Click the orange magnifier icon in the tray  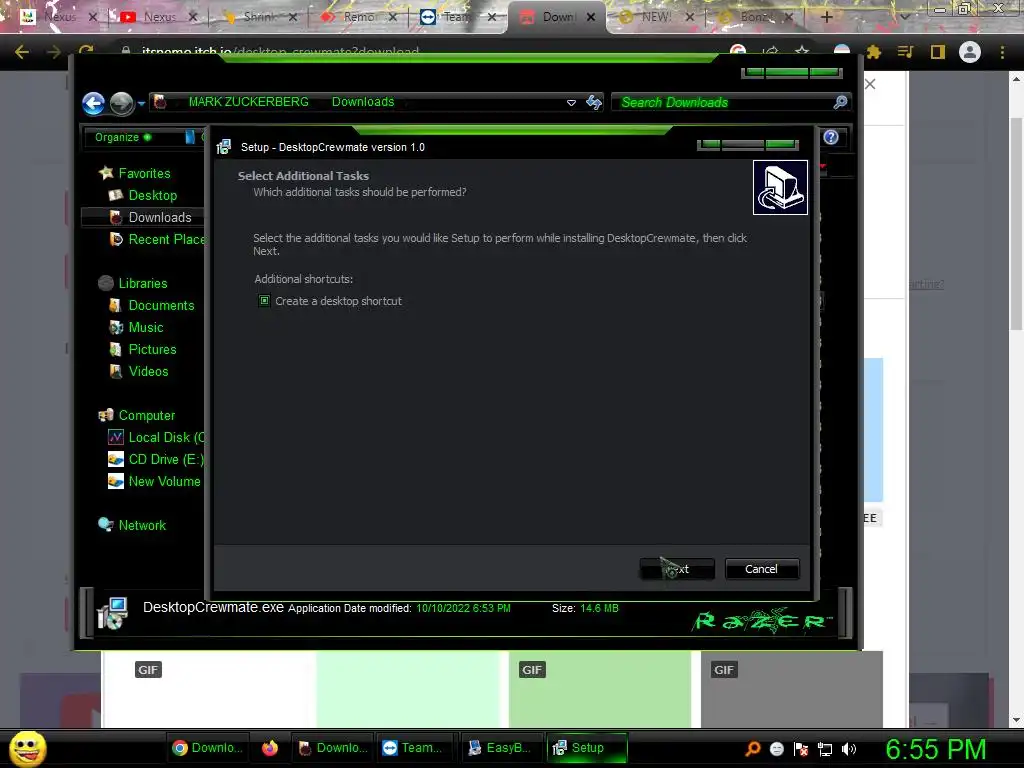click(752, 749)
